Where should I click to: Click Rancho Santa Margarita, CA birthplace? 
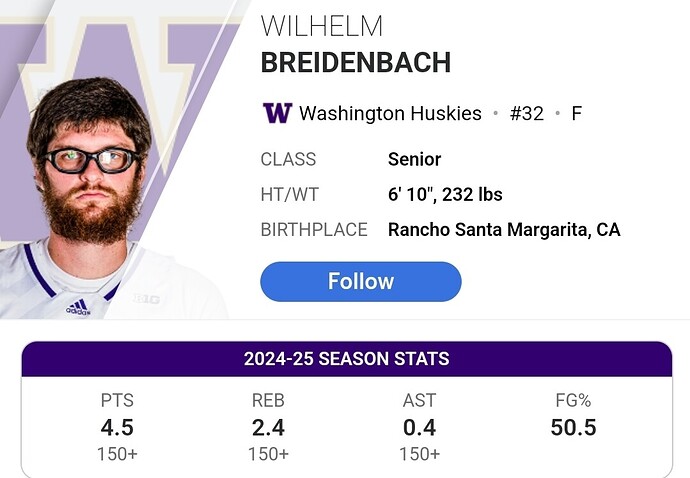pyautogui.click(x=504, y=230)
